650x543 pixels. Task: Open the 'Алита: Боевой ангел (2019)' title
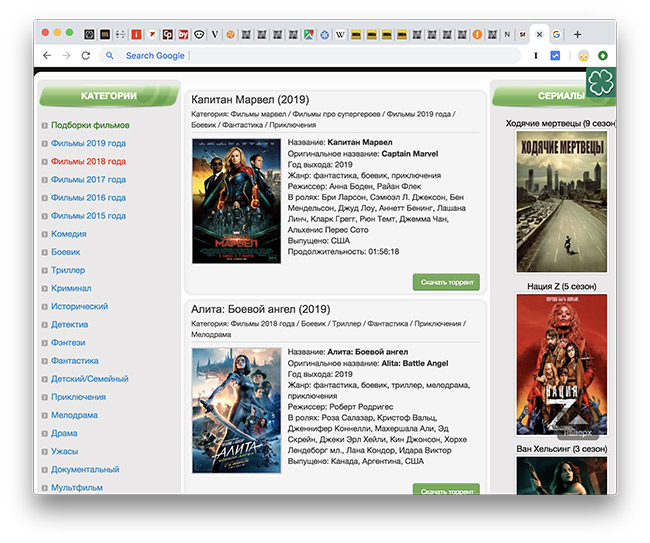coord(260,310)
